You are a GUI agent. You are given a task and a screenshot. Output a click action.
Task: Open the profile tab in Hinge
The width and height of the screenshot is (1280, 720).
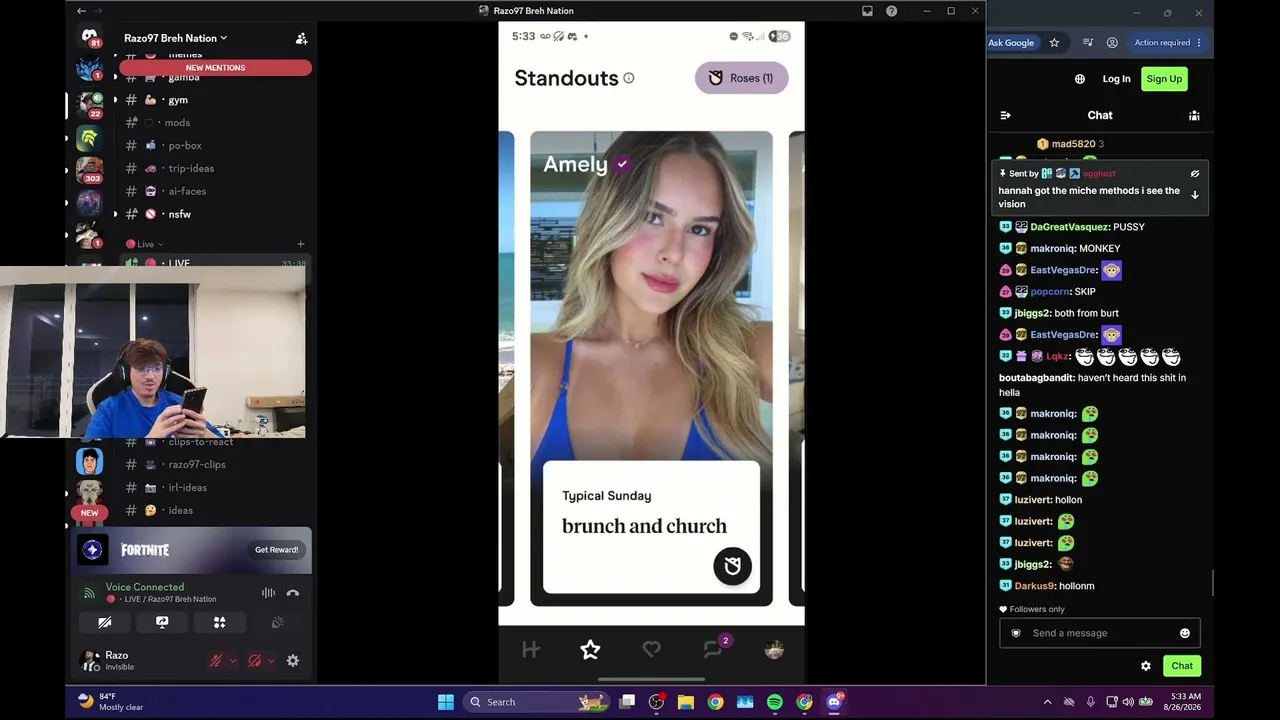click(774, 650)
